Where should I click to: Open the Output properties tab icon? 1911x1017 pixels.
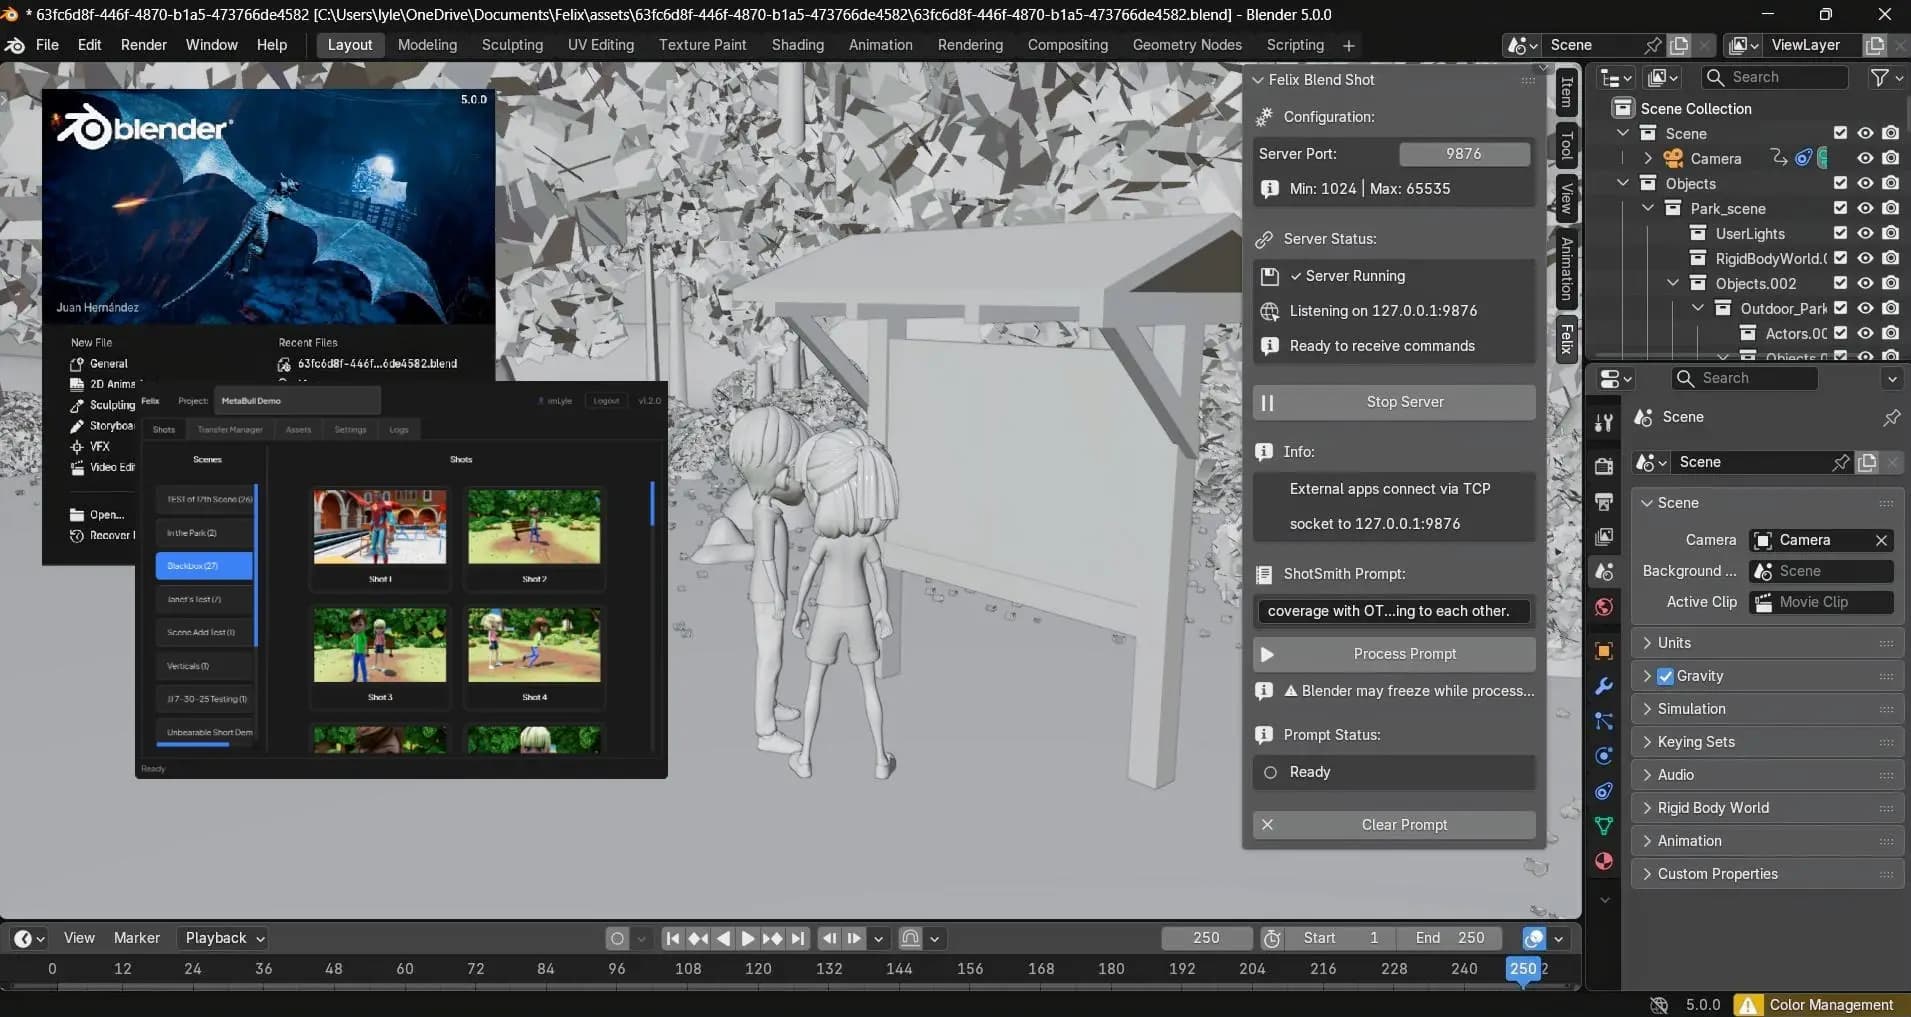point(1604,501)
